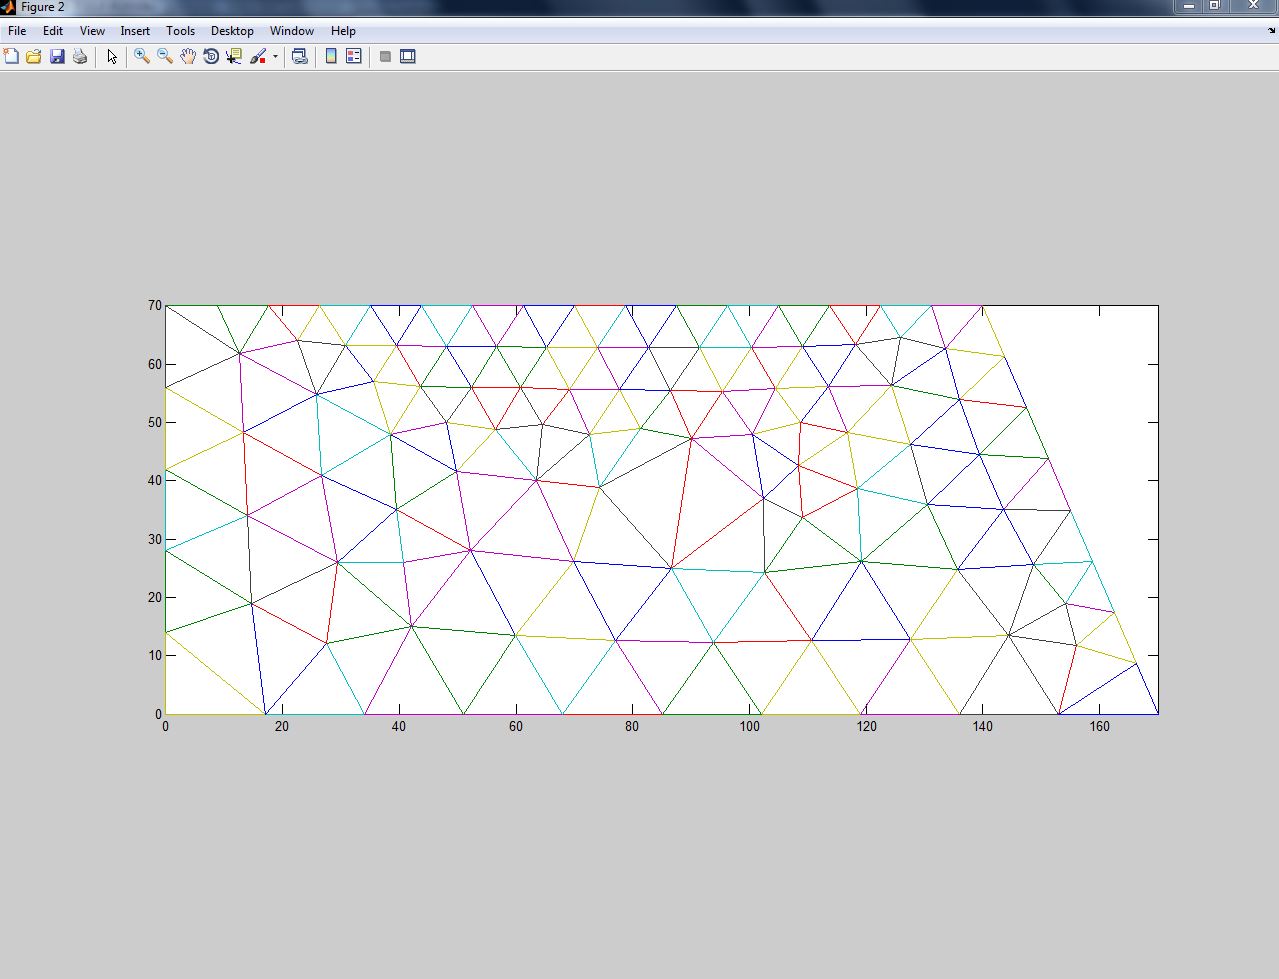Select the Zoom Out magnifier tool

165,57
